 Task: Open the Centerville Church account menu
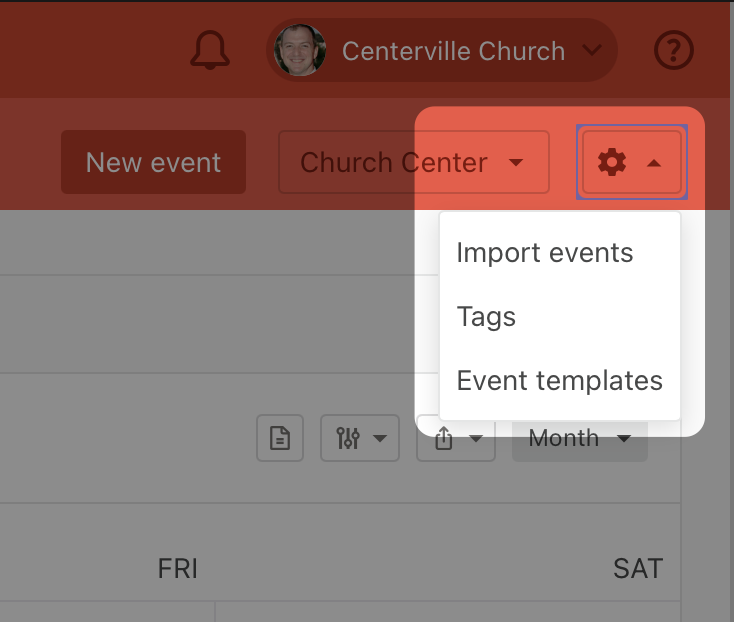(453, 51)
